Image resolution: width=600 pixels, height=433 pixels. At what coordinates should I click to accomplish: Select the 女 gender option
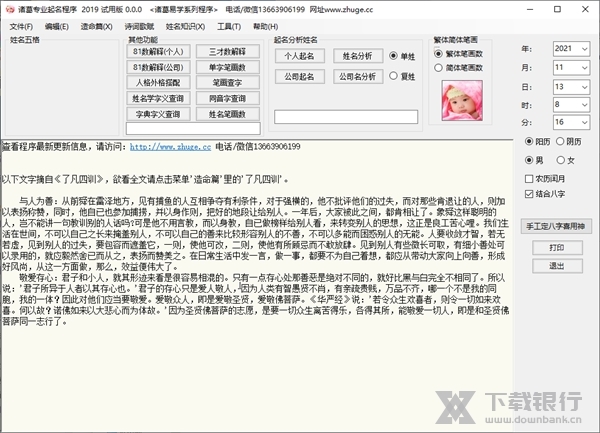566,160
